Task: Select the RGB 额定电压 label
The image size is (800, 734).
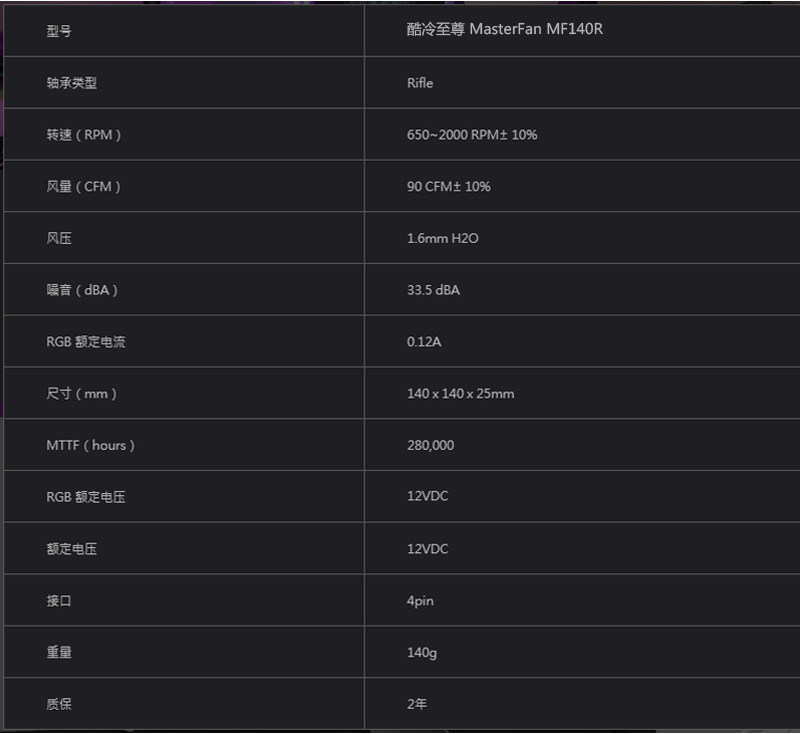Action: pyautogui.click(x=86, y=497)
